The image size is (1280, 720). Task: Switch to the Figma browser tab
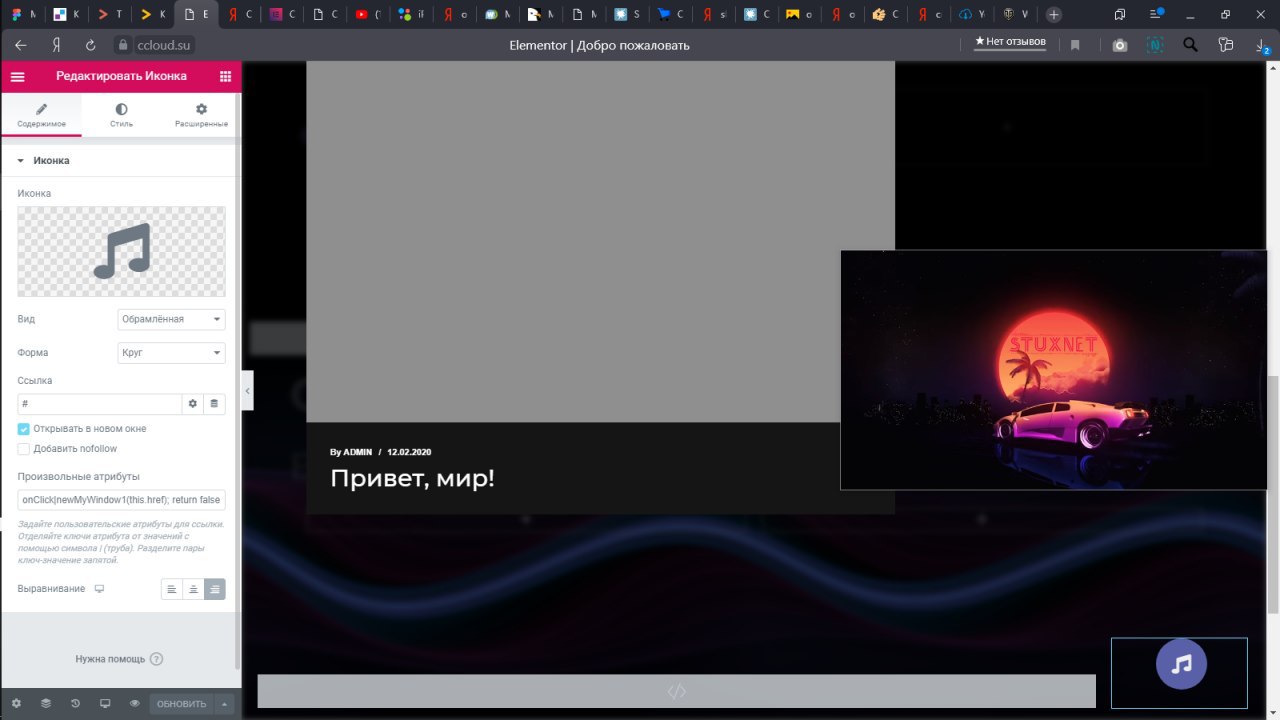(22, 14)
